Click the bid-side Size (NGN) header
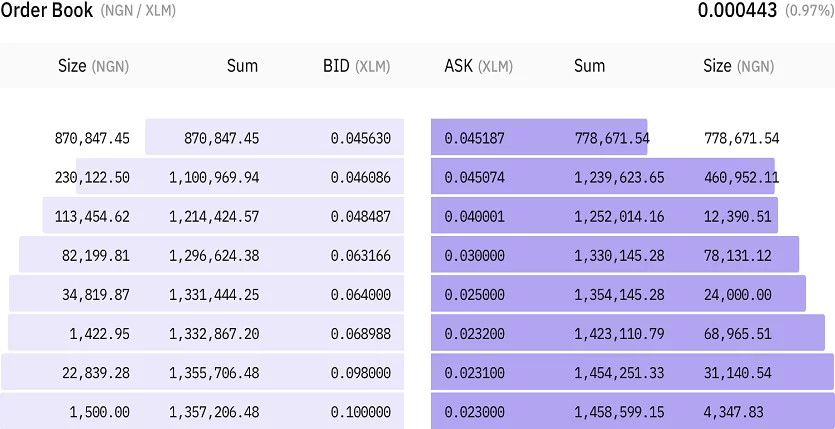Screen dimensions: 835x429 click(93, 66)
